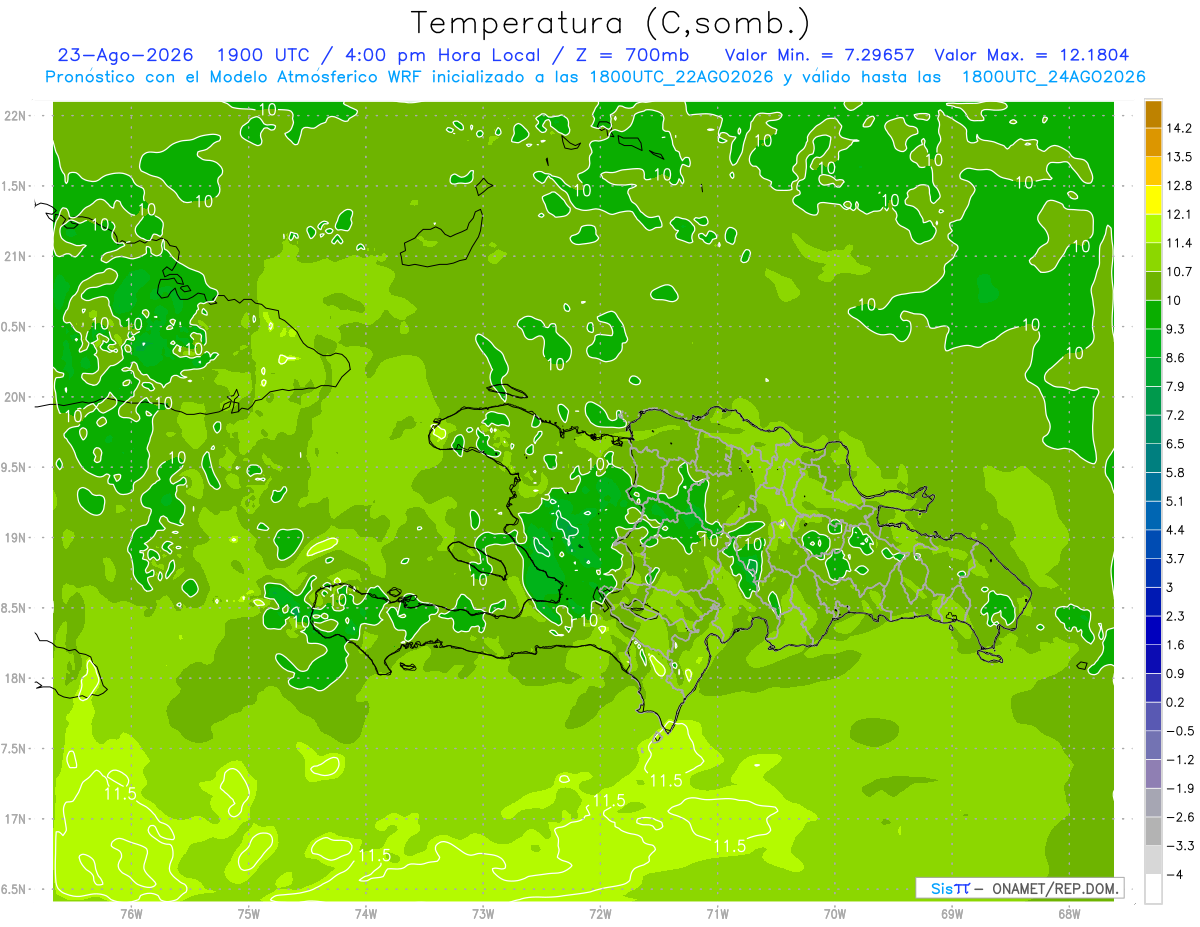The width and height of the screenshot is (1200, 927).
Task: Click the "1.6" value on color legend
Action: click(x=1175, y=645)
